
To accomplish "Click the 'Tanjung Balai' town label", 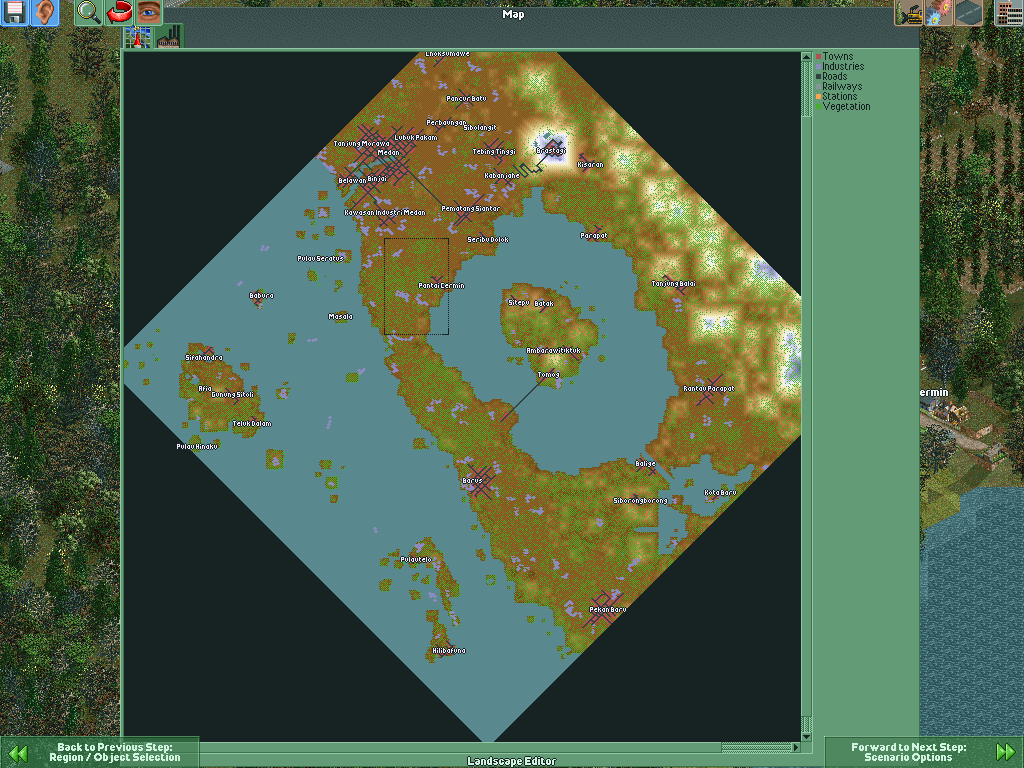I will click(673, 283).
